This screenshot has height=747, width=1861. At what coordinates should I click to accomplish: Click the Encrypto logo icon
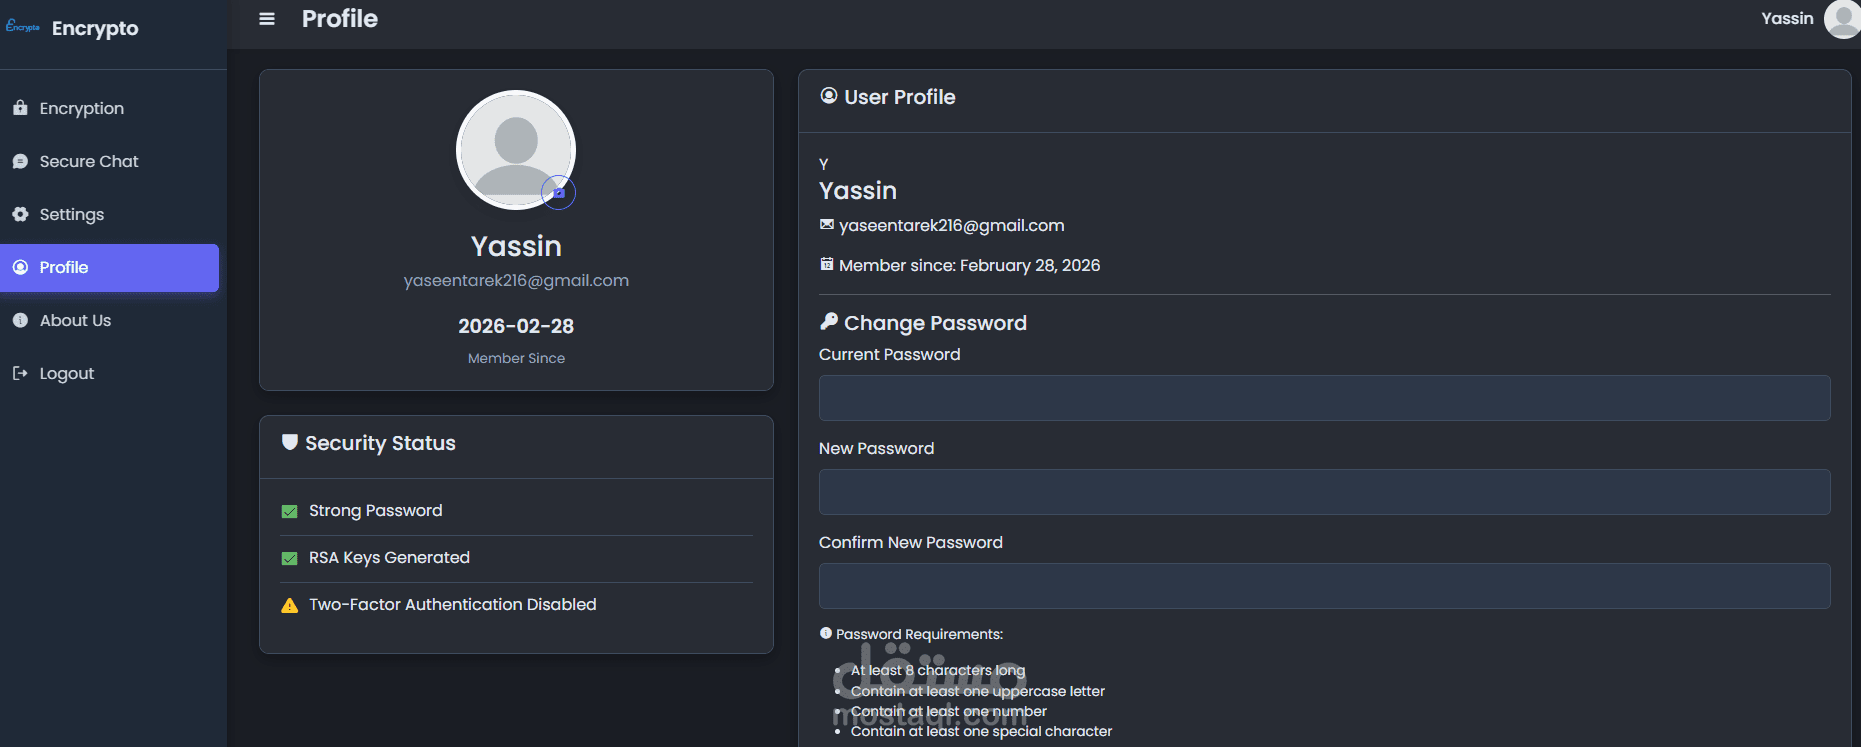[x=22, y=27]
